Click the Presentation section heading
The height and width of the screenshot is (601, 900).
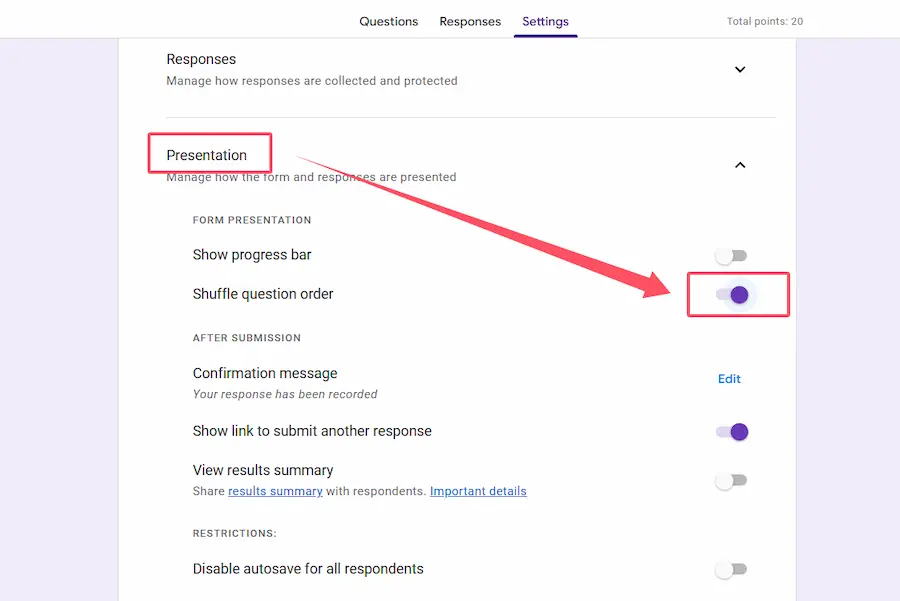click(x=207, y=155)
